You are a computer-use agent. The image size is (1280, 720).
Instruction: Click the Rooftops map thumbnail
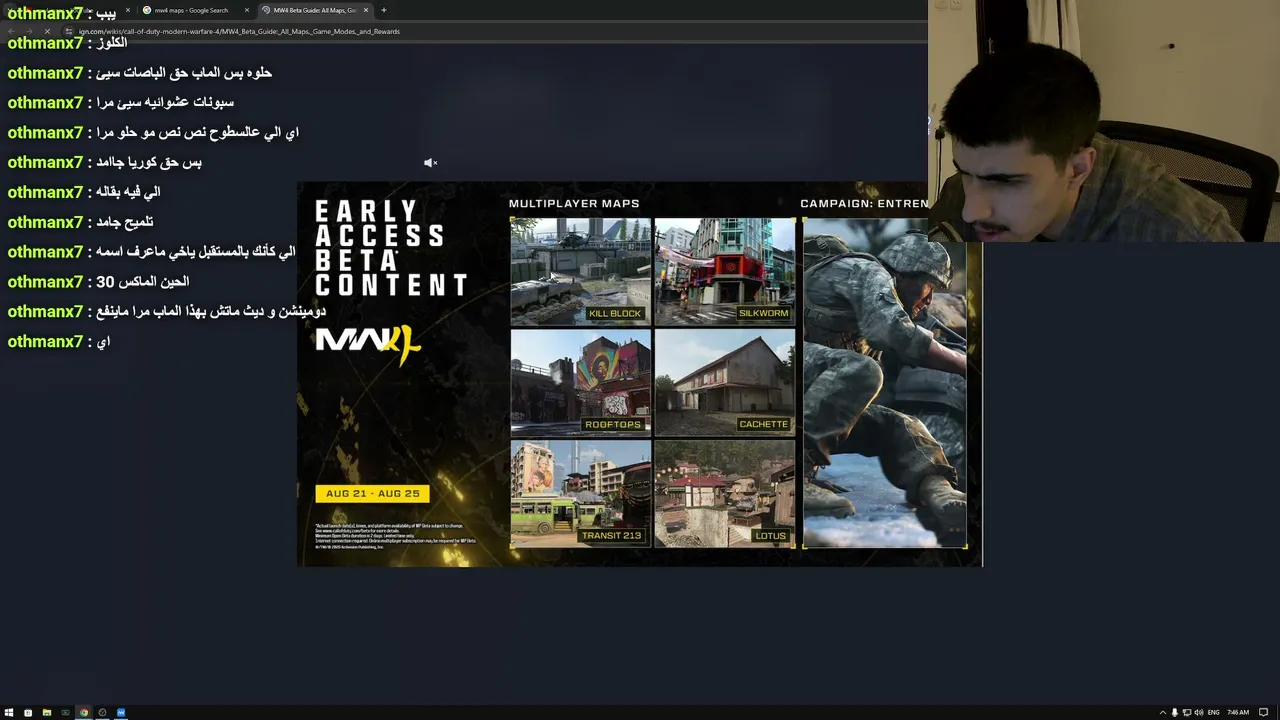point(580,383)
